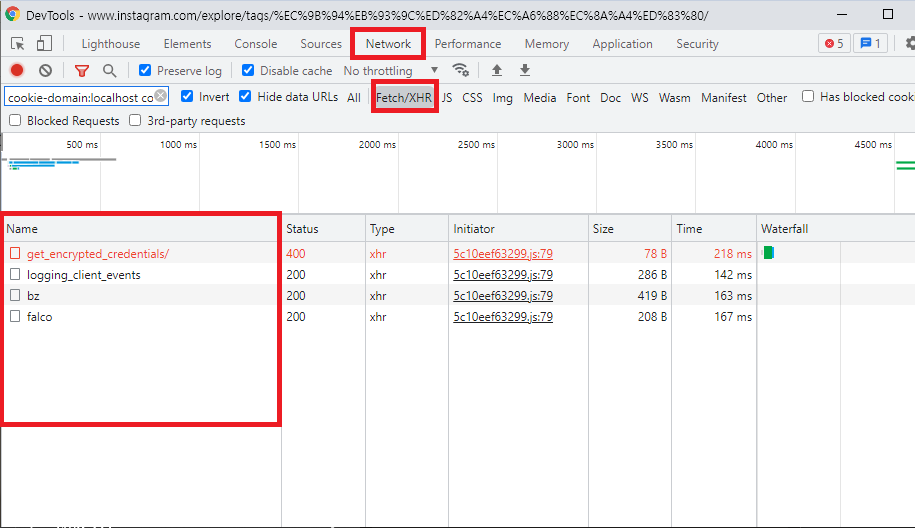Export HAR file download arrow
Image resolution: width=915 pixels, height=528 pixels.
pyautogui.click(x=525, y=71)
